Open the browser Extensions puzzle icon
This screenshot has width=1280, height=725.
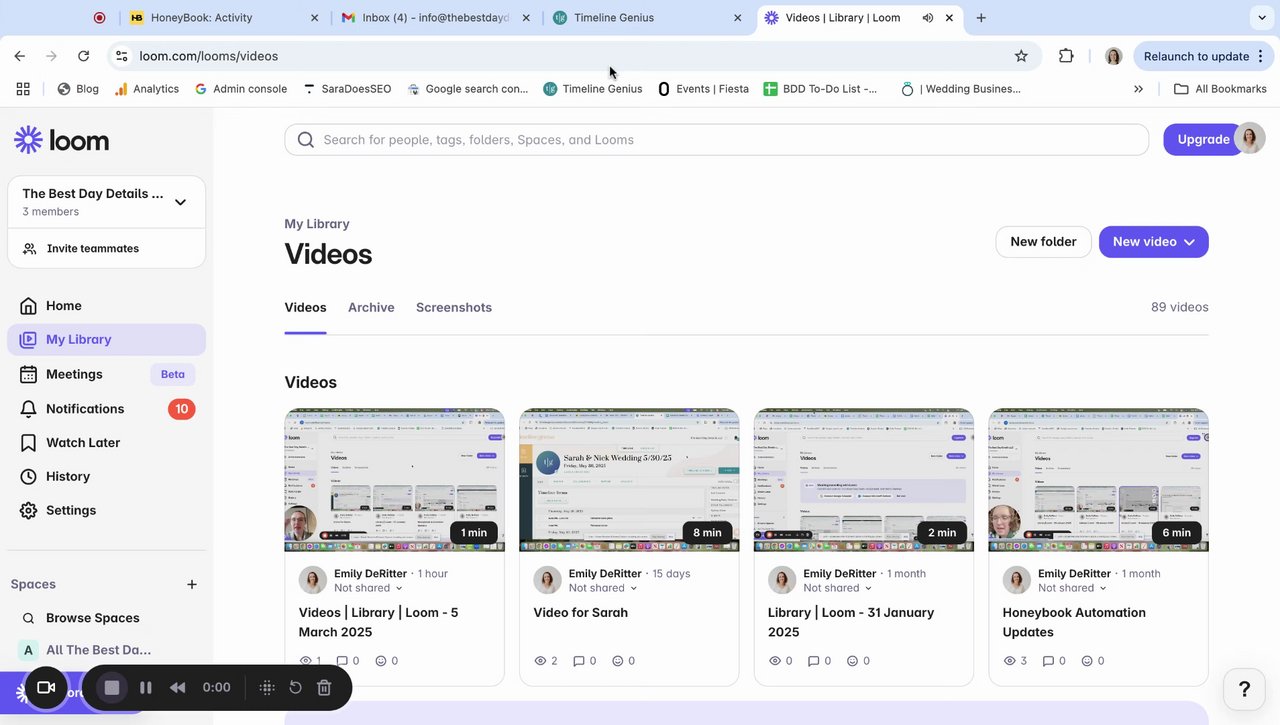1066,56
